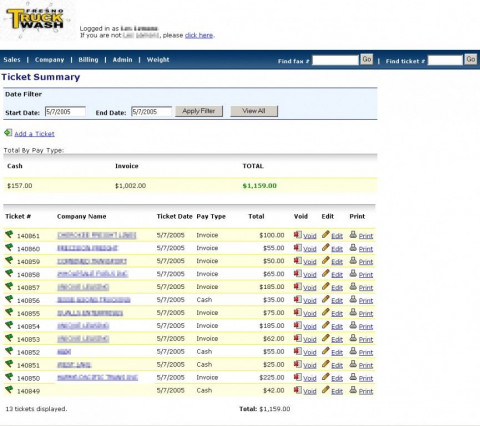Click green flag icon for ticket 140849
Image resolution: width=480 pixels, height=426 pixels.
9,390
